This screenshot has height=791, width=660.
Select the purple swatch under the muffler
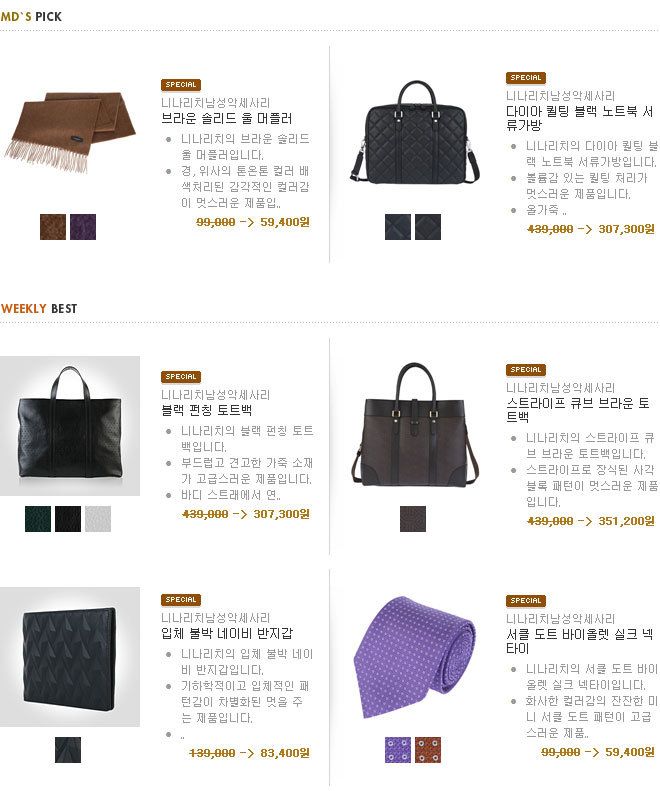pos(83,227)
